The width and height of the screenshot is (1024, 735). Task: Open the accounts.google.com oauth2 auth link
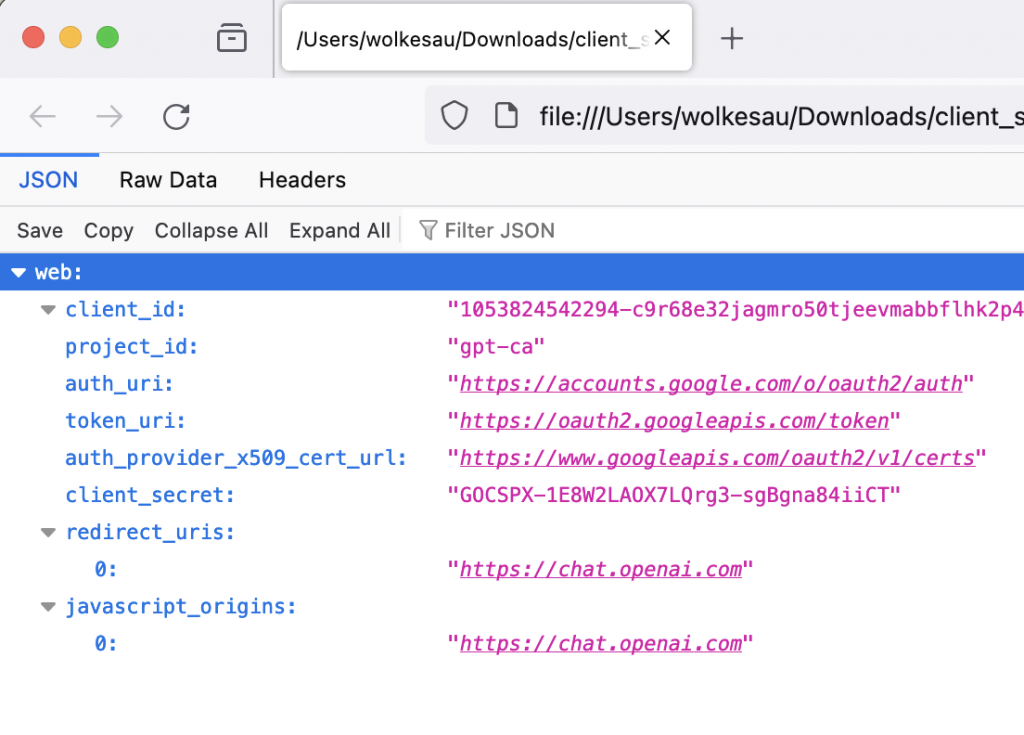[711, 384]
